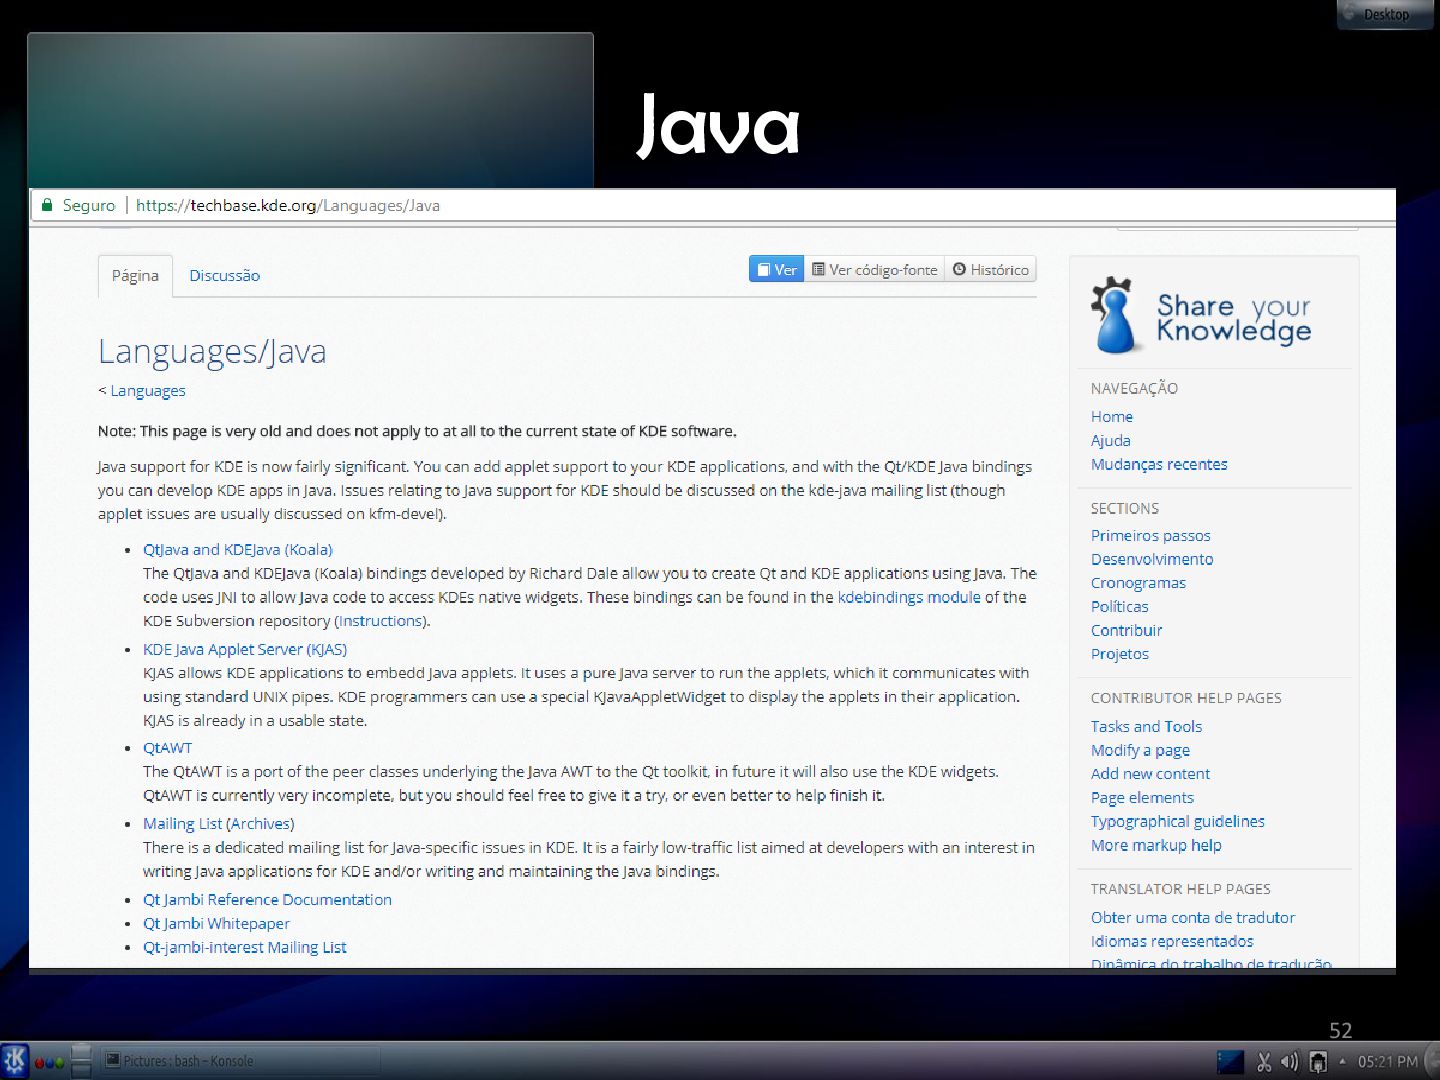
Task: Go back to the Languages parent link
Action: tap(148, 391)
